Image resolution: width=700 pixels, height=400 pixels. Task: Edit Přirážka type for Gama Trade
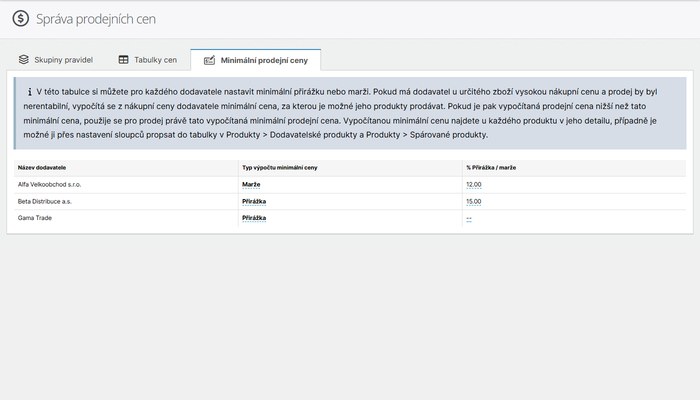(254, 218)
